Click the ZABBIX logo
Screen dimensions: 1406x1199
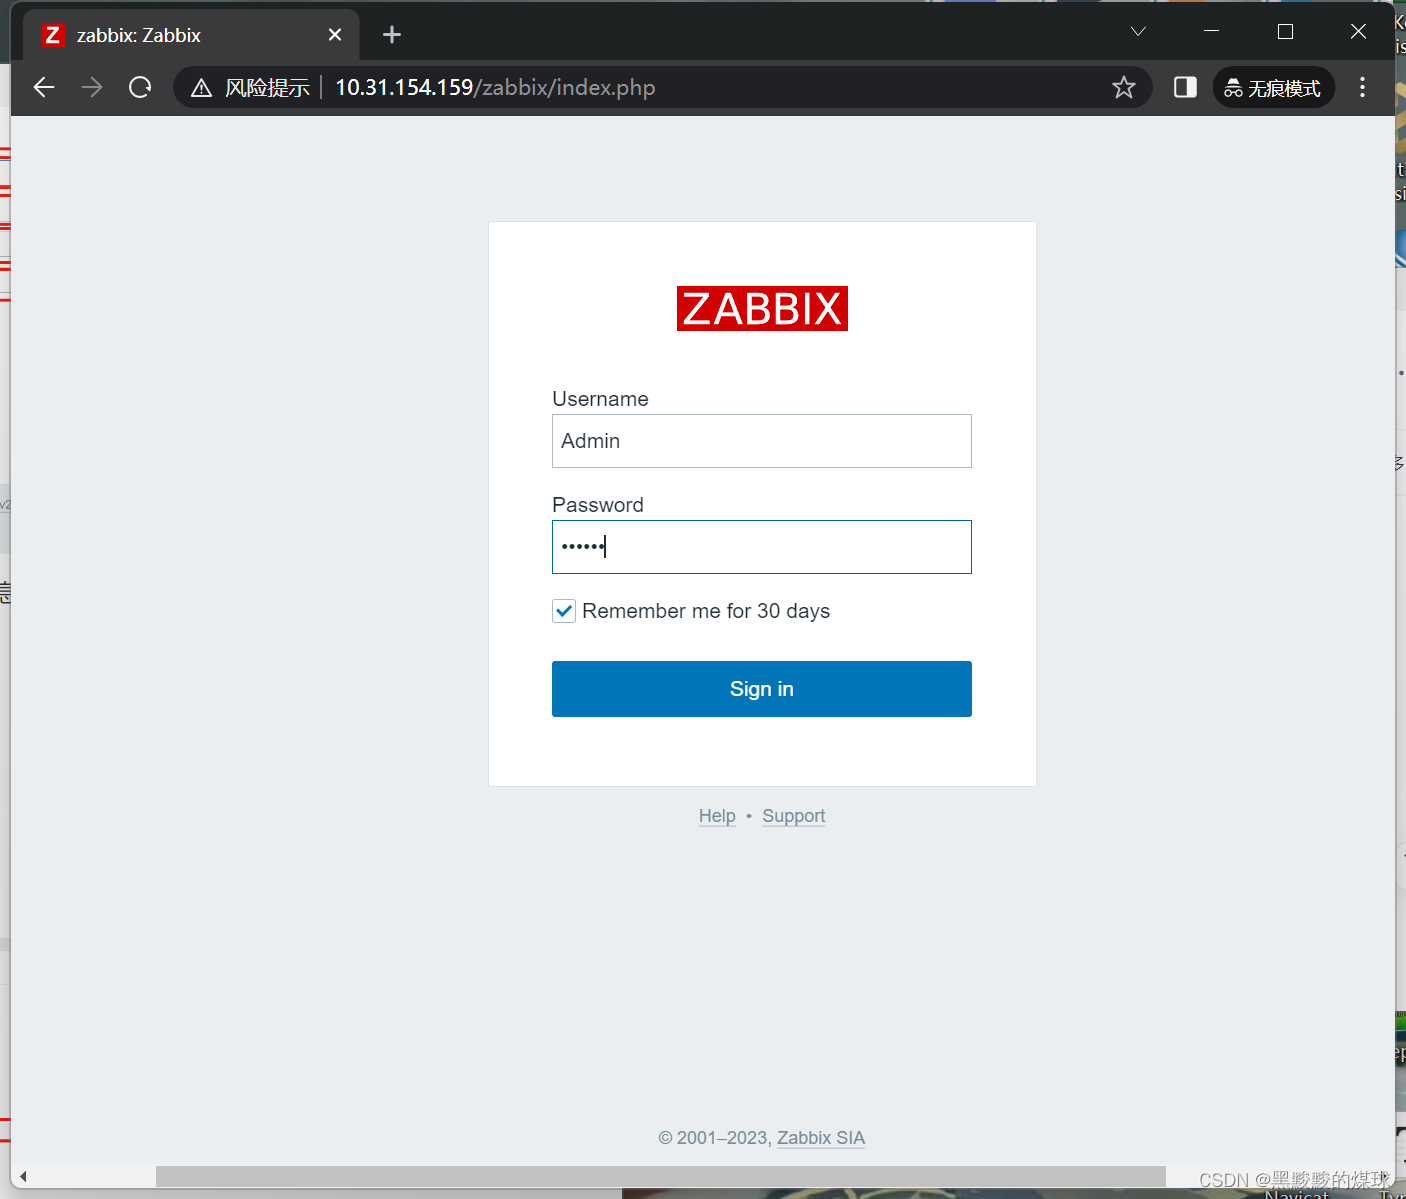tap(761, 309)
